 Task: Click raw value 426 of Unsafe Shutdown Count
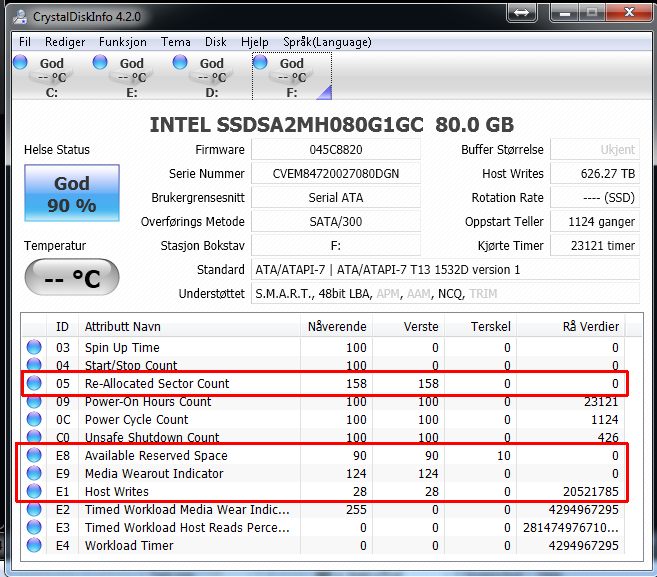pos(608,437)
